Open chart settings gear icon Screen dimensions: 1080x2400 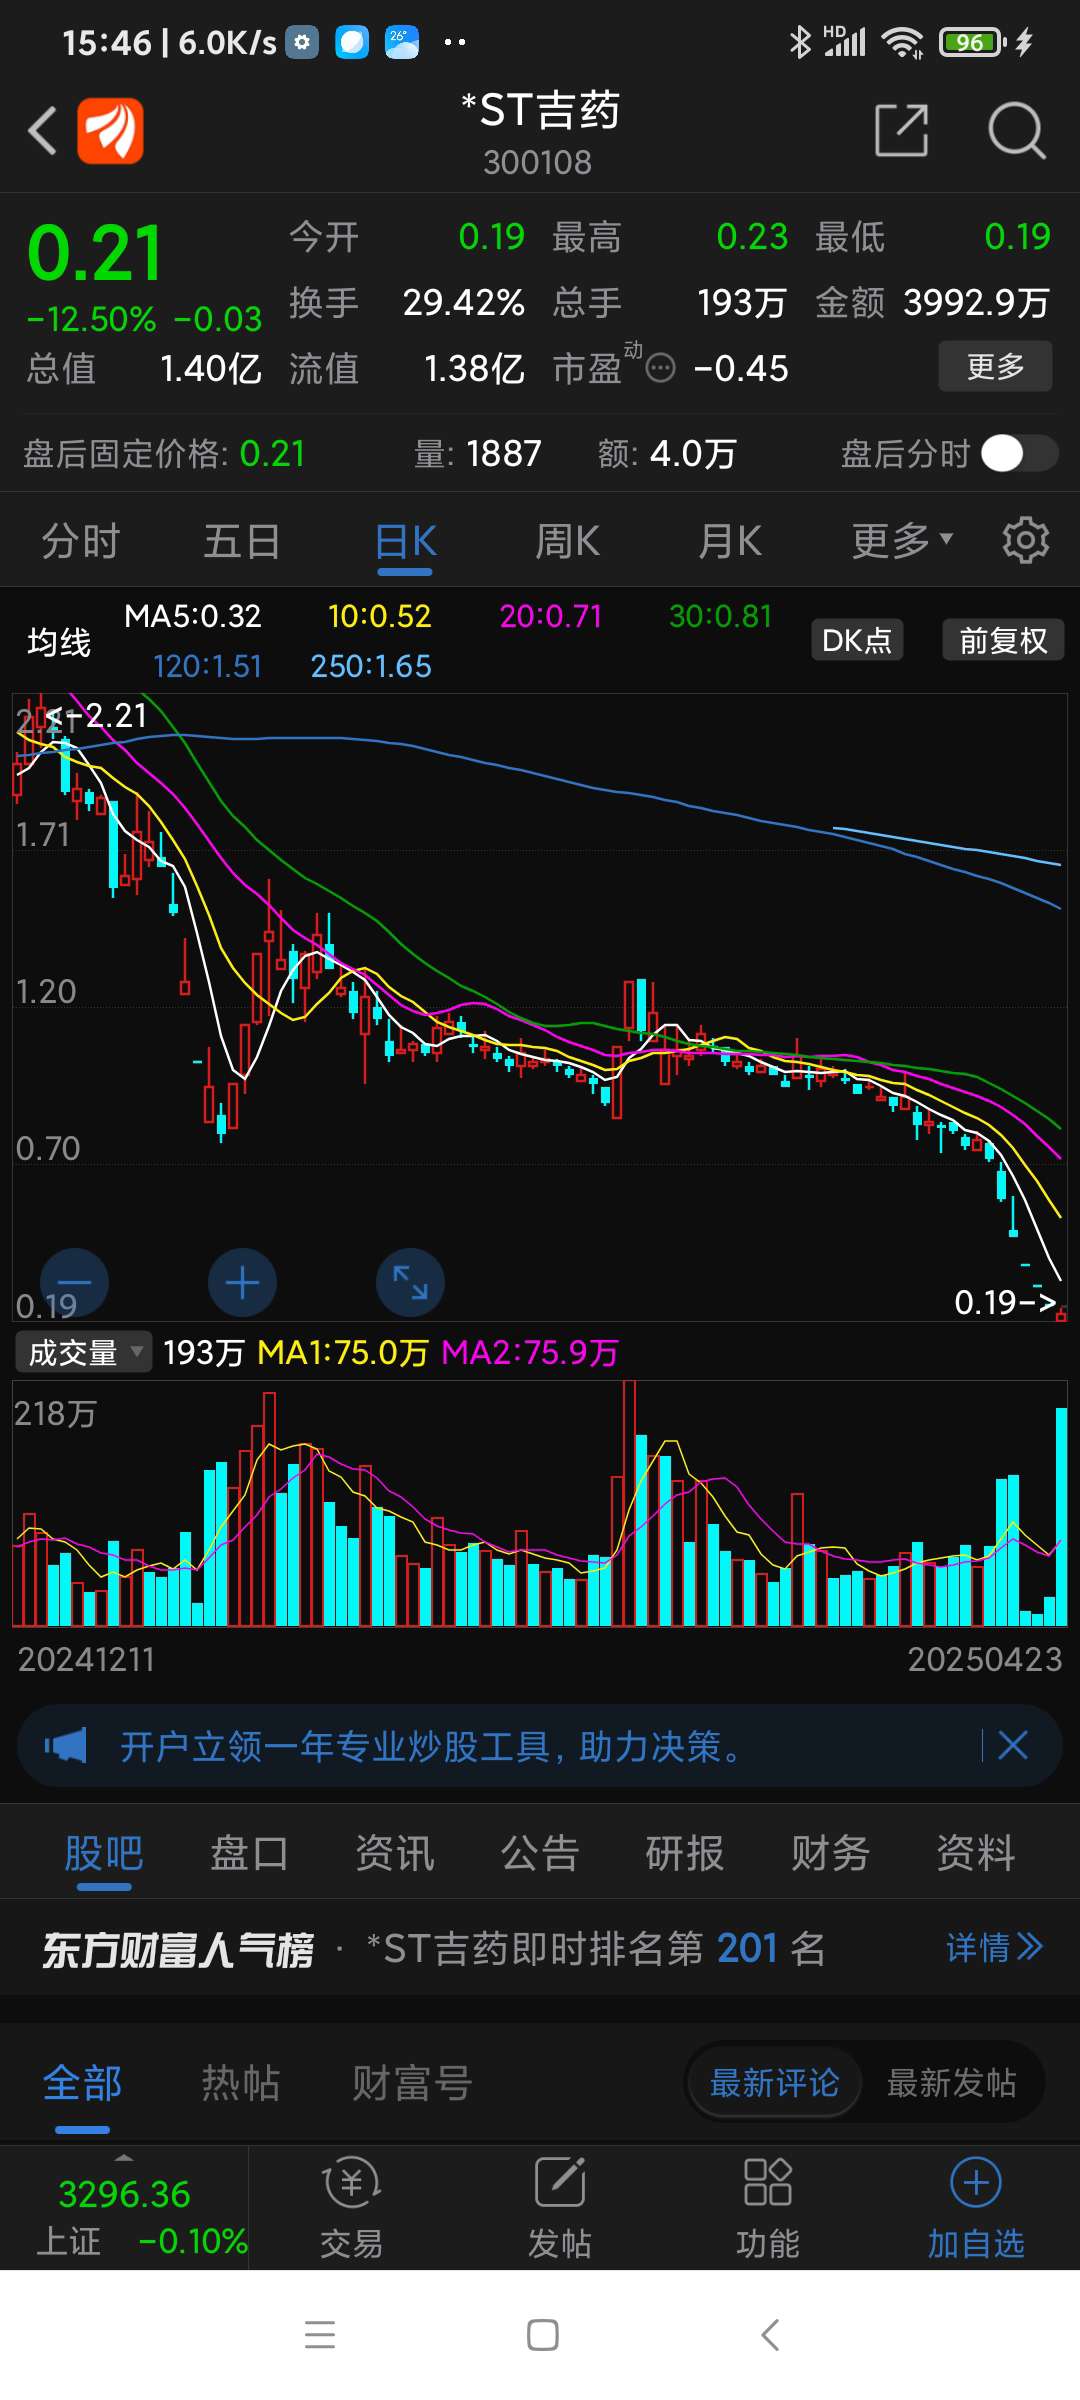click(1026, 541)
